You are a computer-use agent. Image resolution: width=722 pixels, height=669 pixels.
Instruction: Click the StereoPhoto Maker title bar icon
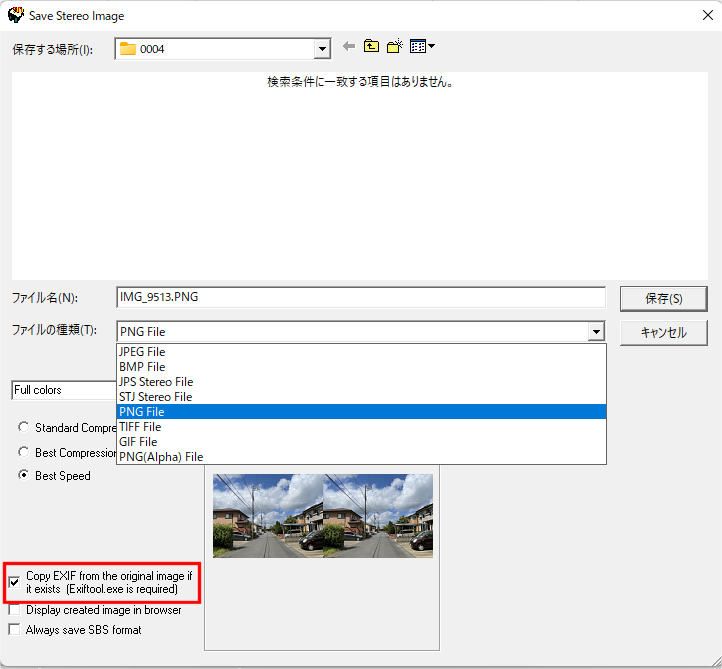coord(16,15)
